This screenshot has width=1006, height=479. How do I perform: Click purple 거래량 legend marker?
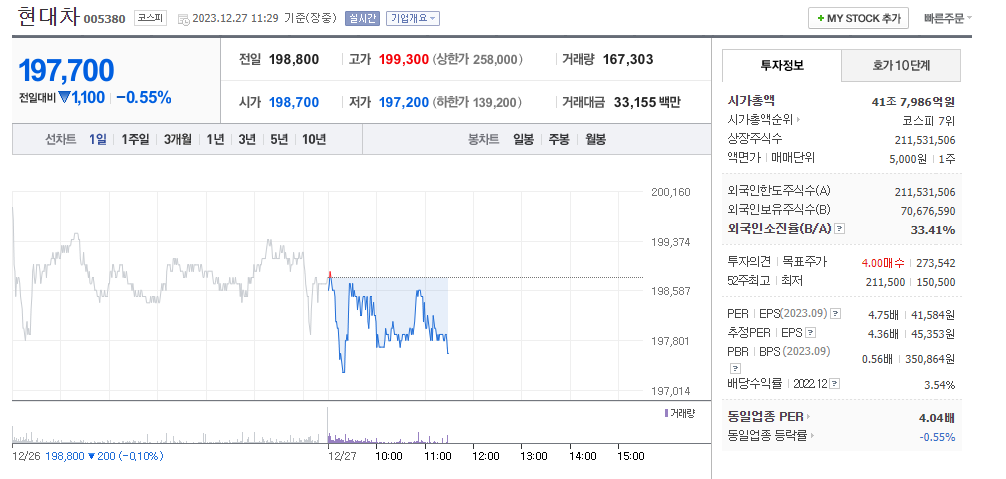pos(666,414)
